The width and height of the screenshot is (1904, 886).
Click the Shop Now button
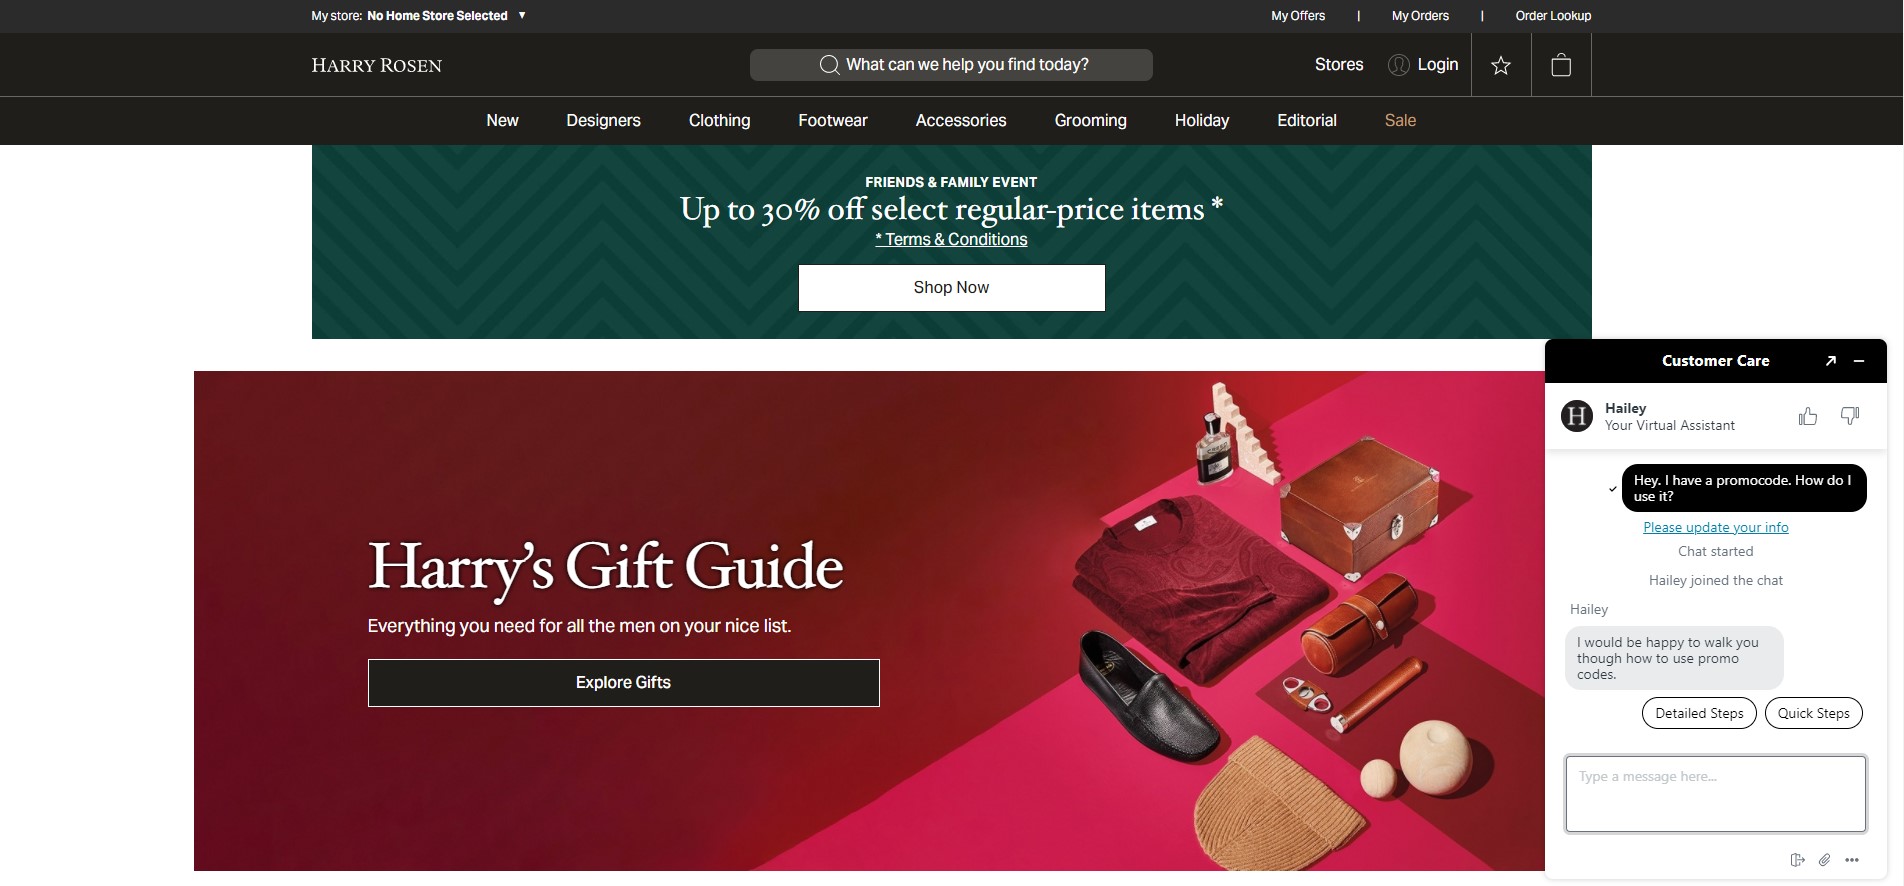click(x=951, y=288)
